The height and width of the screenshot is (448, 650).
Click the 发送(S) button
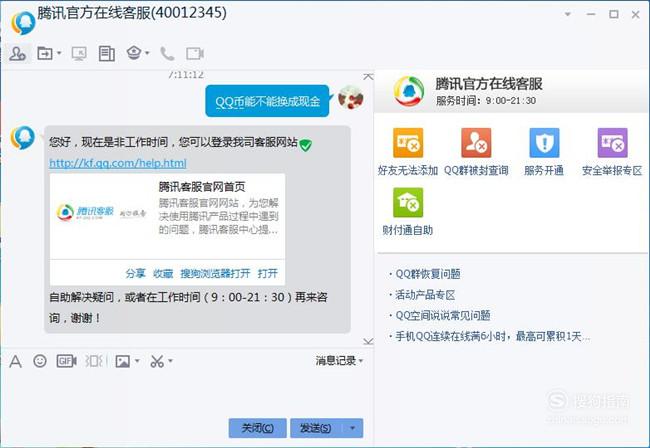[316, 428]
